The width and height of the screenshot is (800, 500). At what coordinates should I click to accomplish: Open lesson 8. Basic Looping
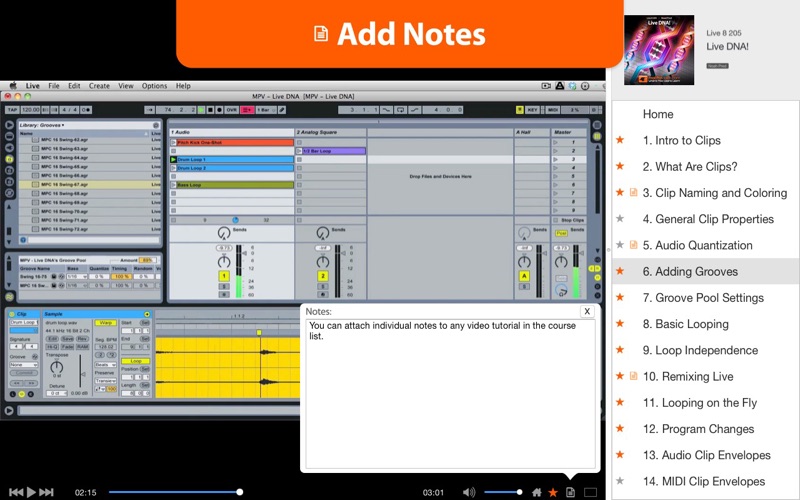(685, 323)
